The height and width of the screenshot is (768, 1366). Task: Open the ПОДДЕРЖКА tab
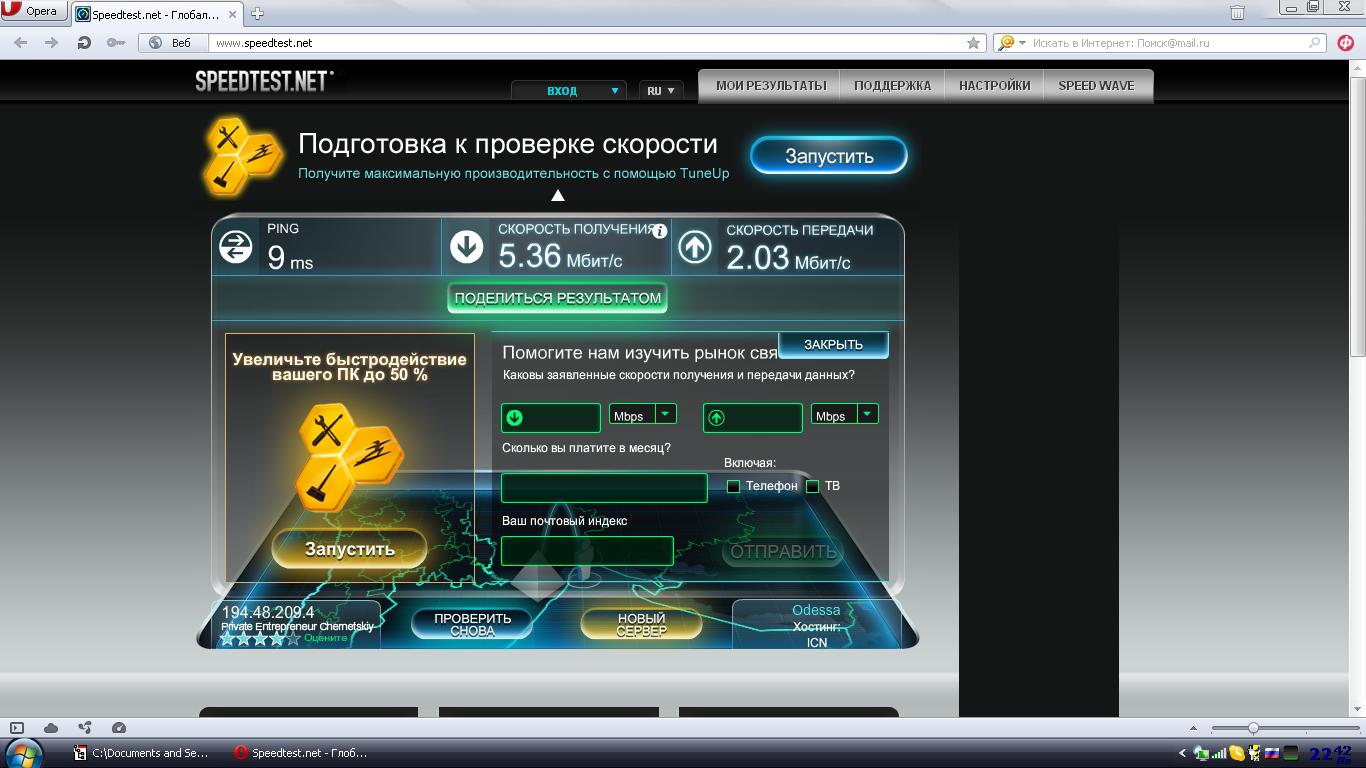point(892,86)
